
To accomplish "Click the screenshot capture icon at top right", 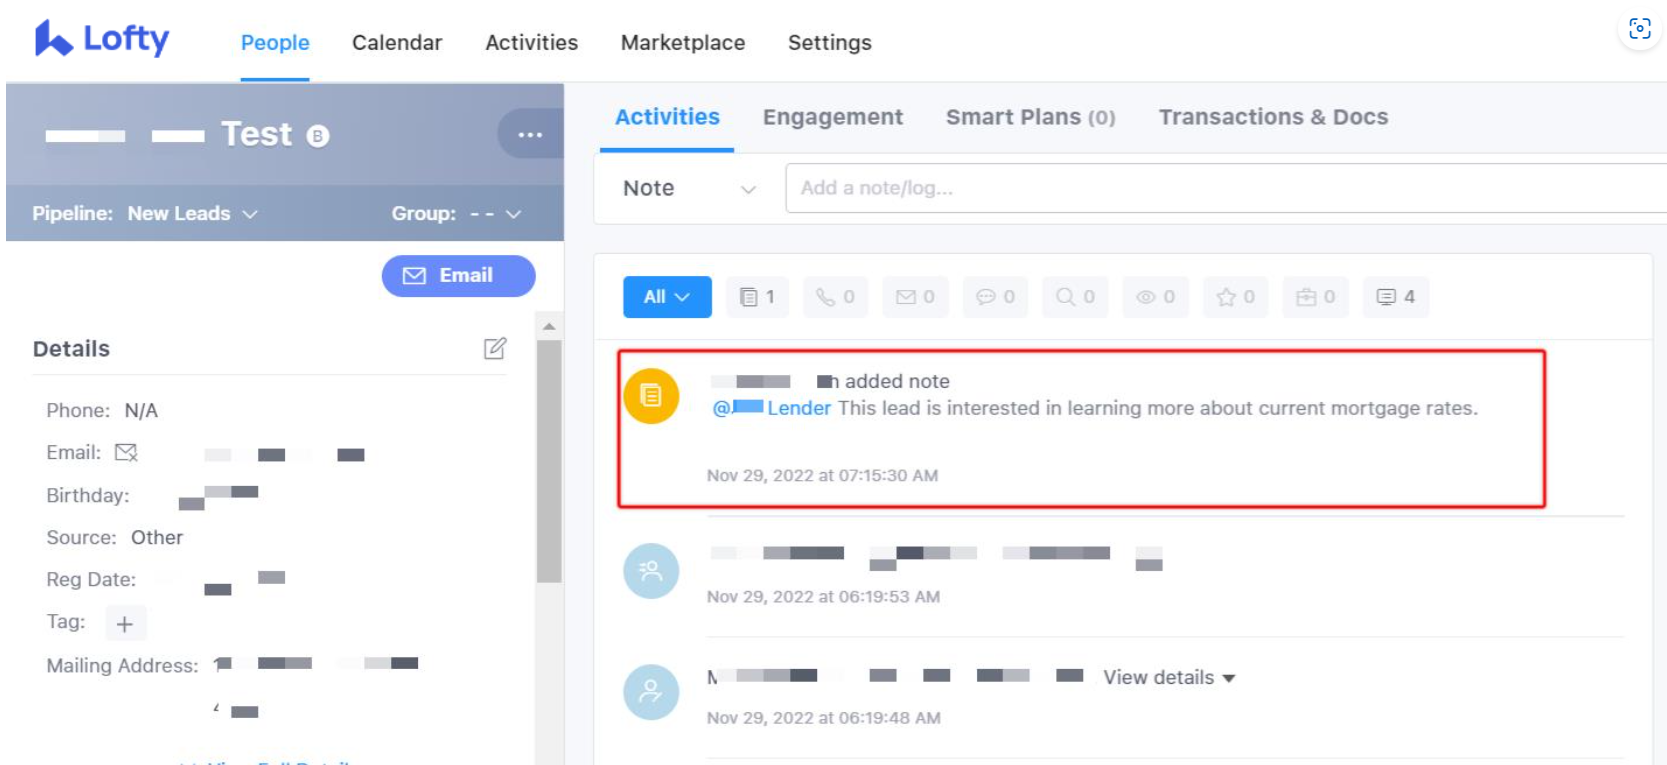I will point(1640,29).
